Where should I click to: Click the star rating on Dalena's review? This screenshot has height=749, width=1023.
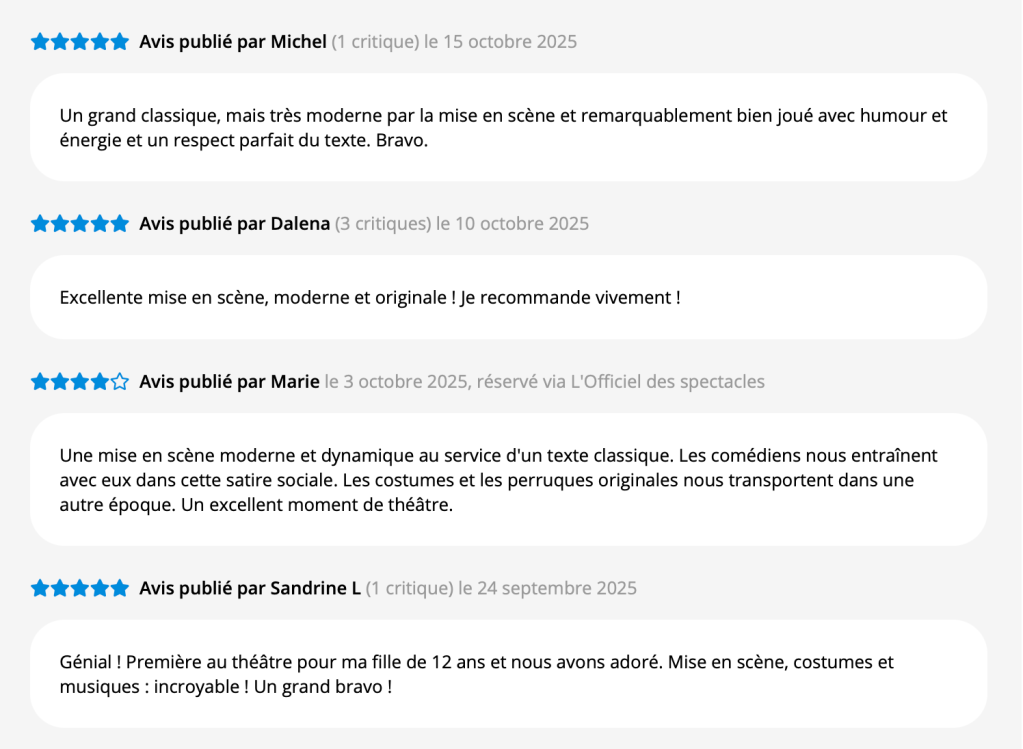pos(80,224)
